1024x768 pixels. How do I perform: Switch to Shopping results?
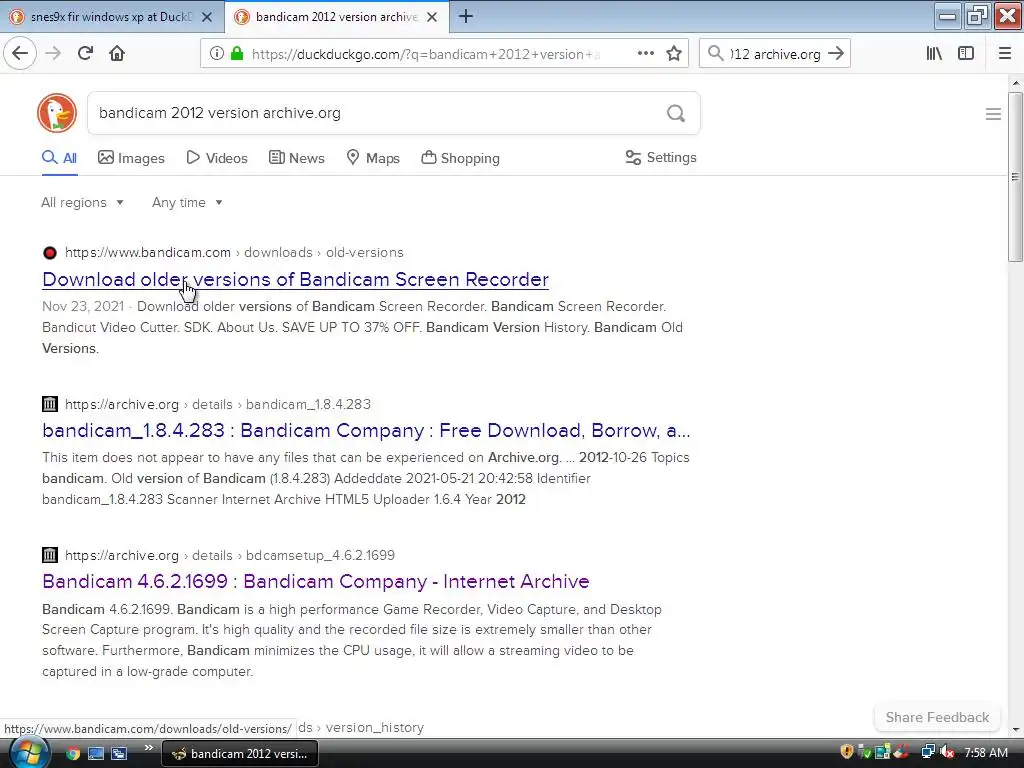coord(460,158)
